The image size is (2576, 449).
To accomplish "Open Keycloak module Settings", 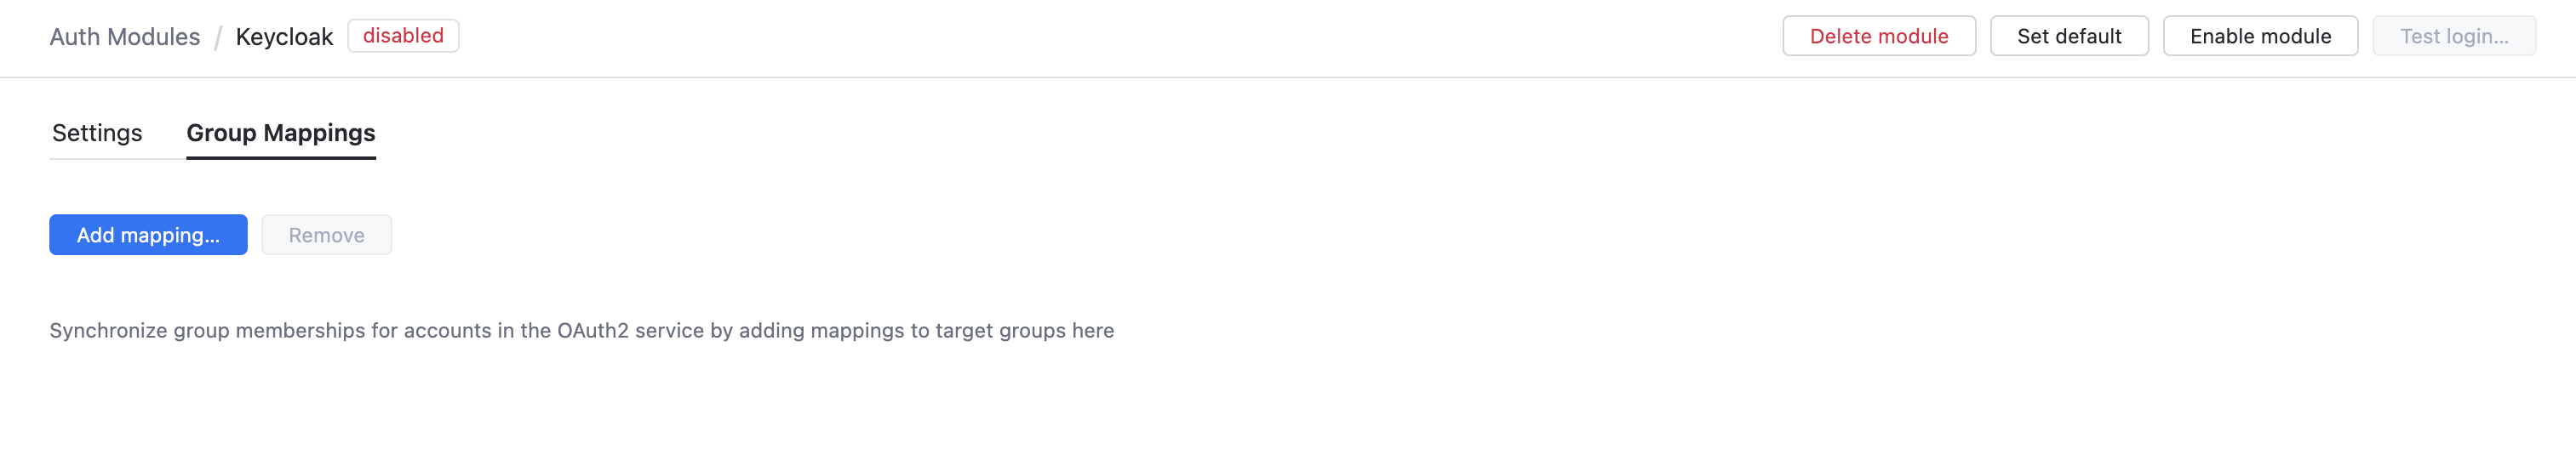I will [x=97, y=133].
